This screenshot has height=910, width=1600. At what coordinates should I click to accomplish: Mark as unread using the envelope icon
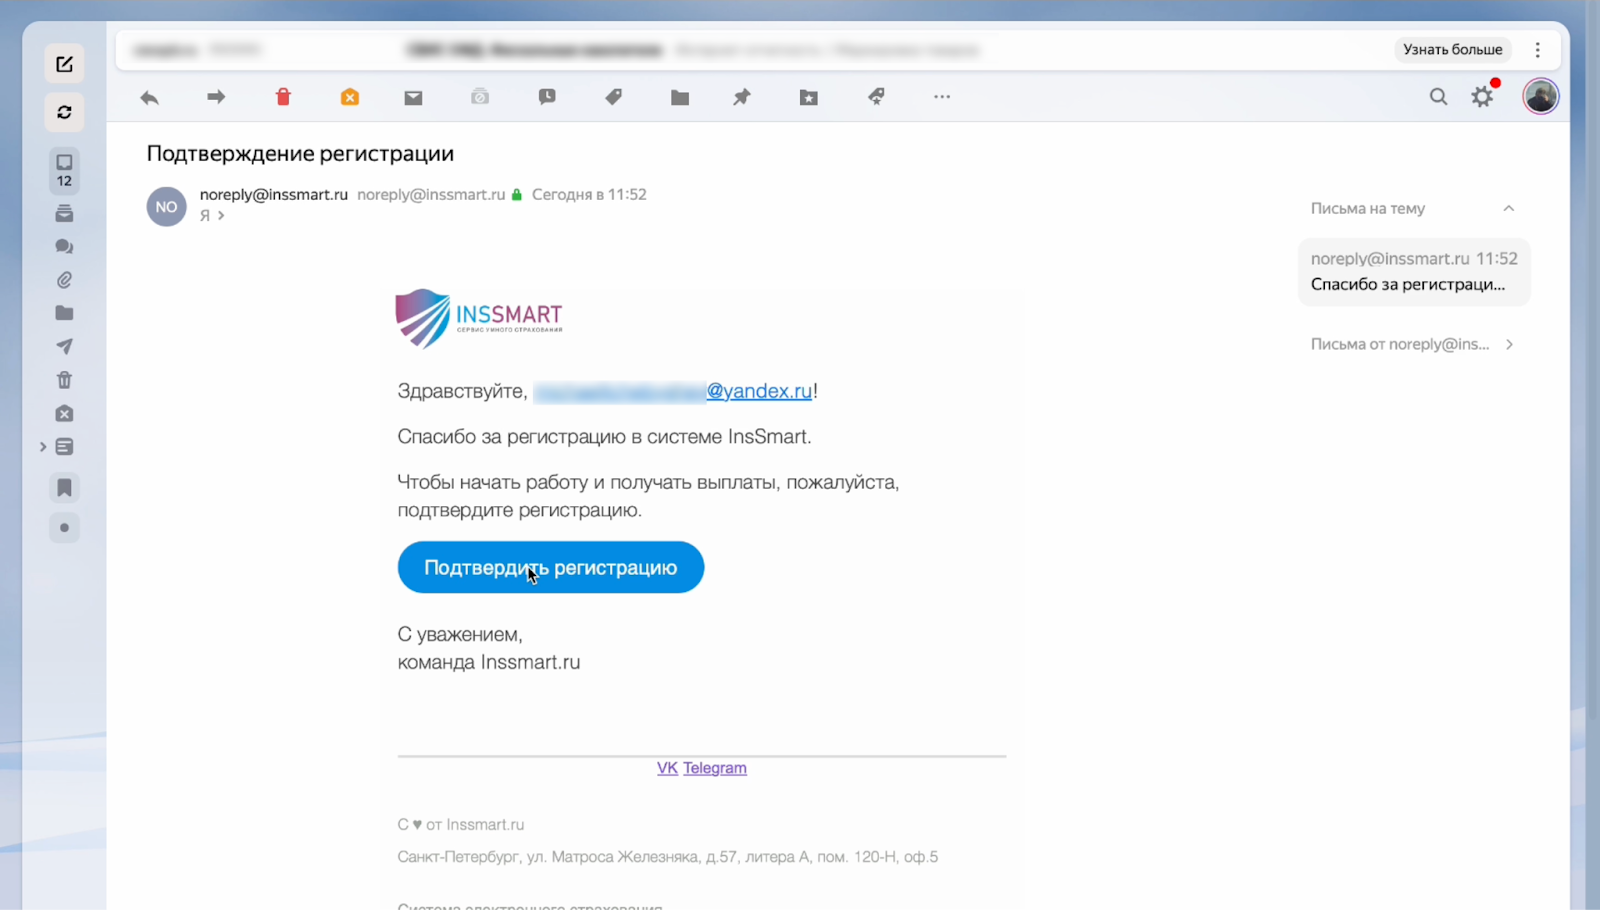tap(413, 97)
